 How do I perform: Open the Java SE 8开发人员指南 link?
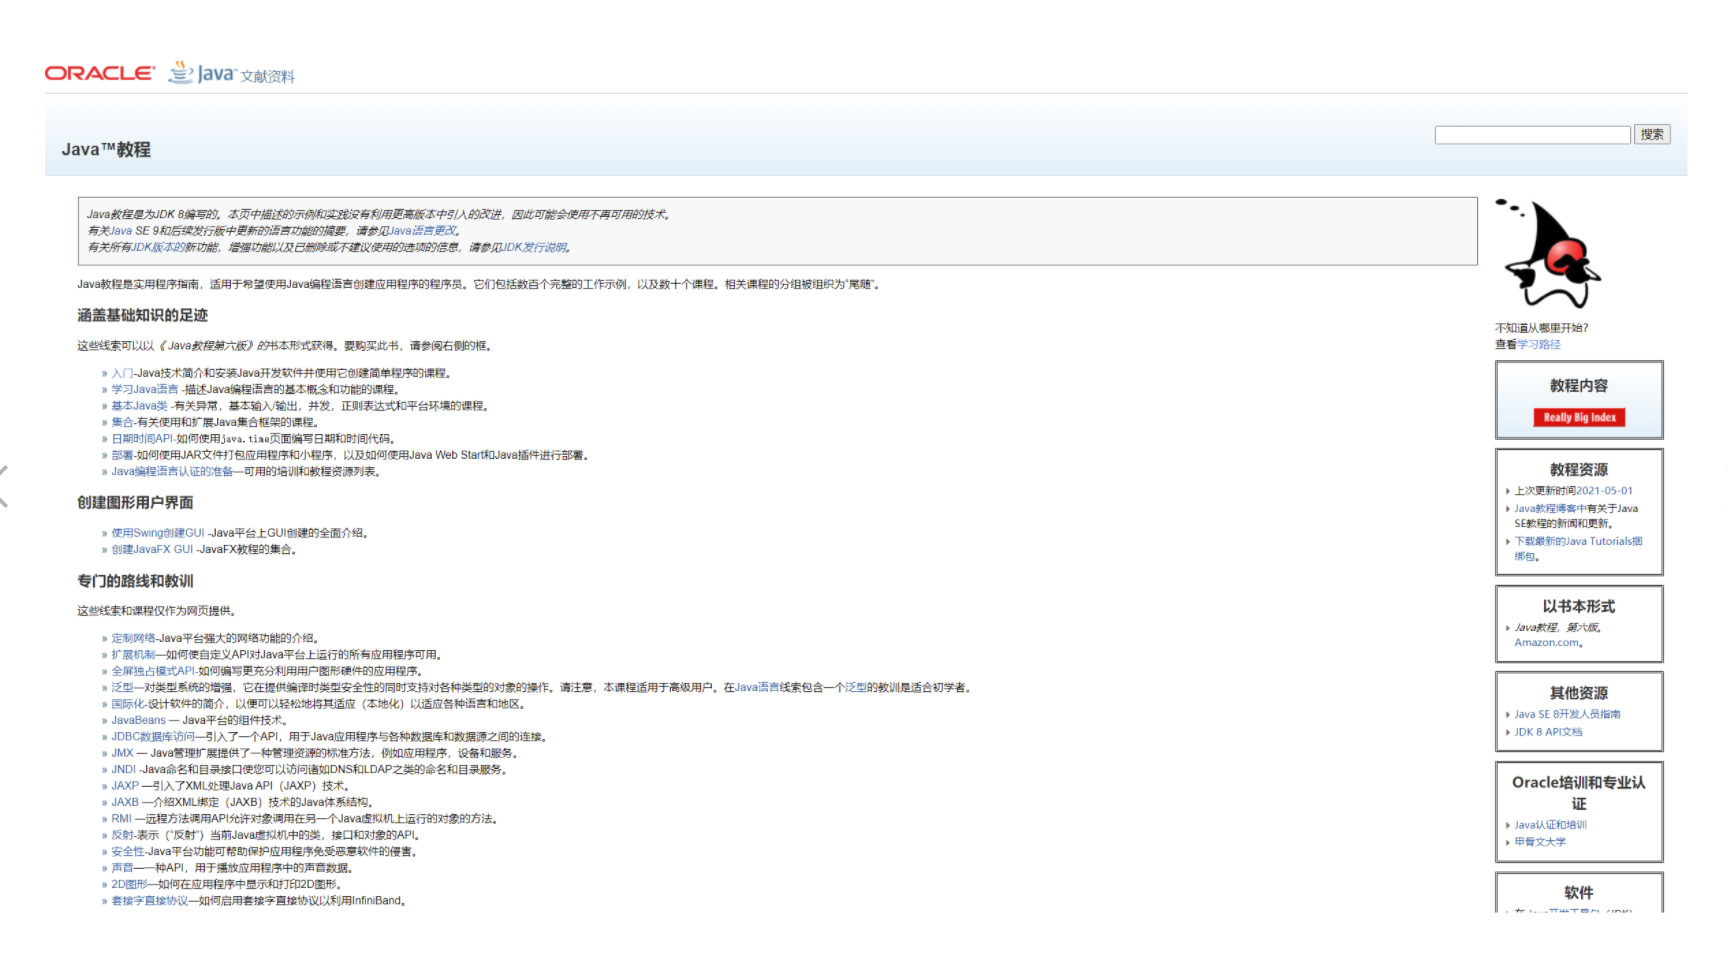(1567, 715)
